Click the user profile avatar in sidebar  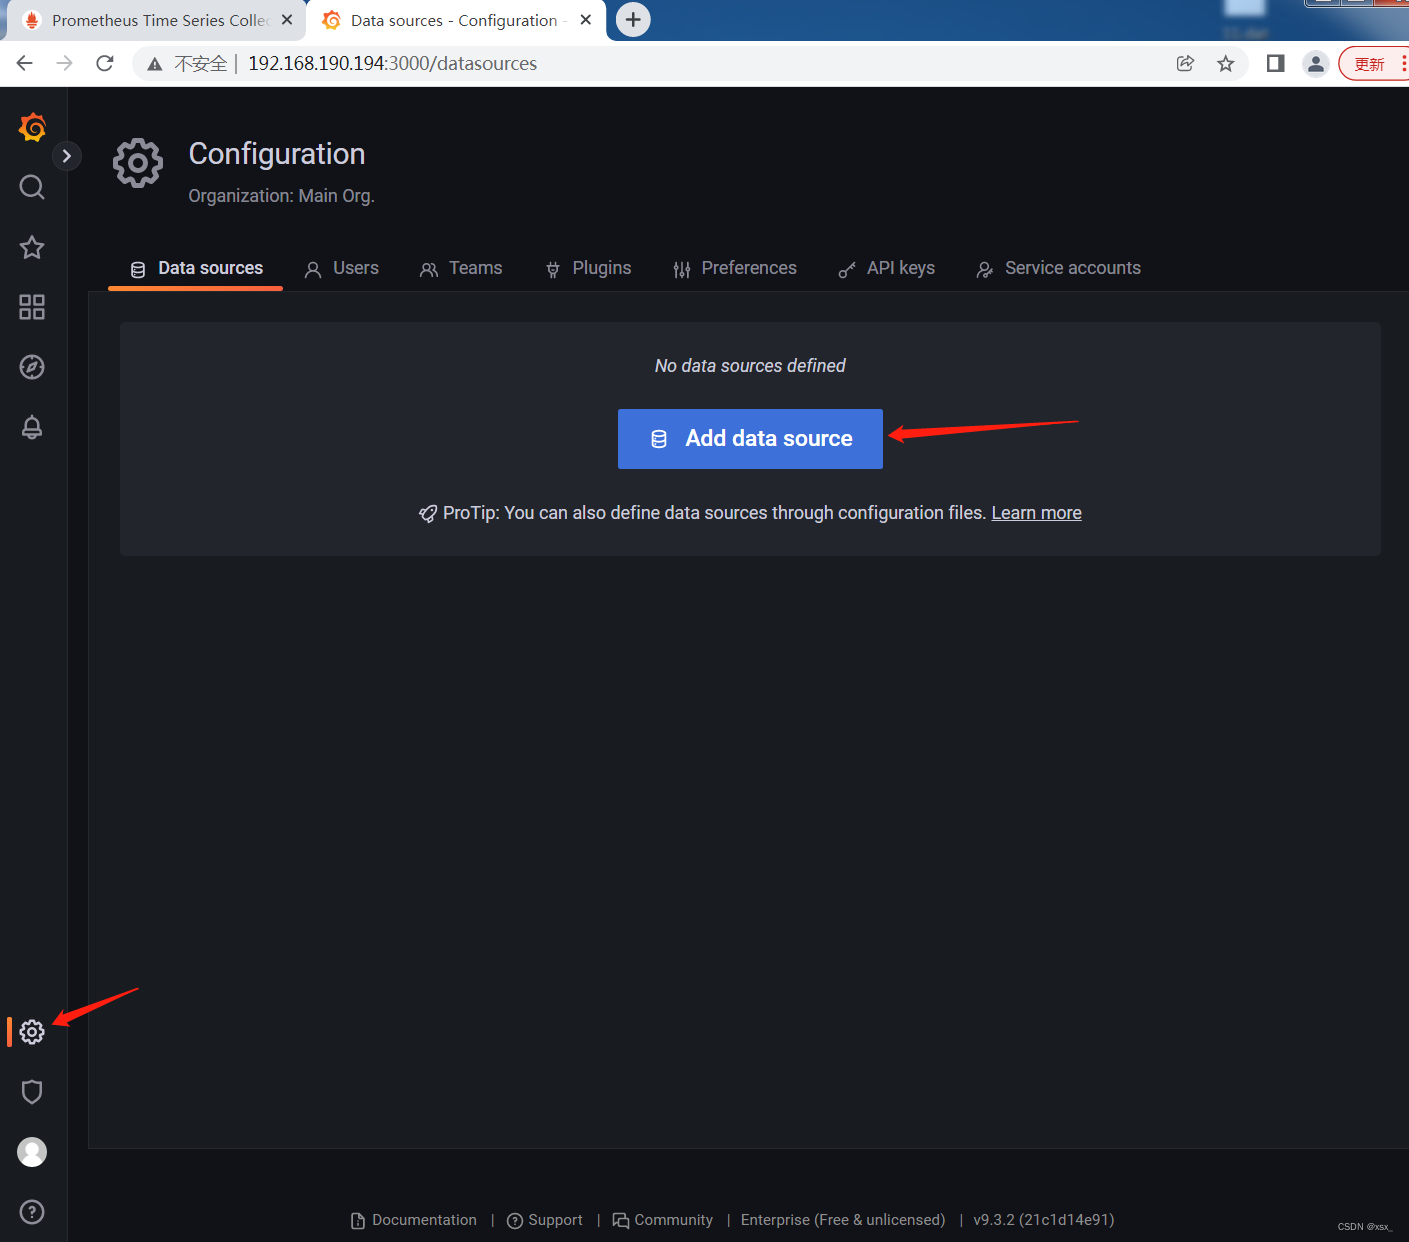click(x=31, y=1152)
